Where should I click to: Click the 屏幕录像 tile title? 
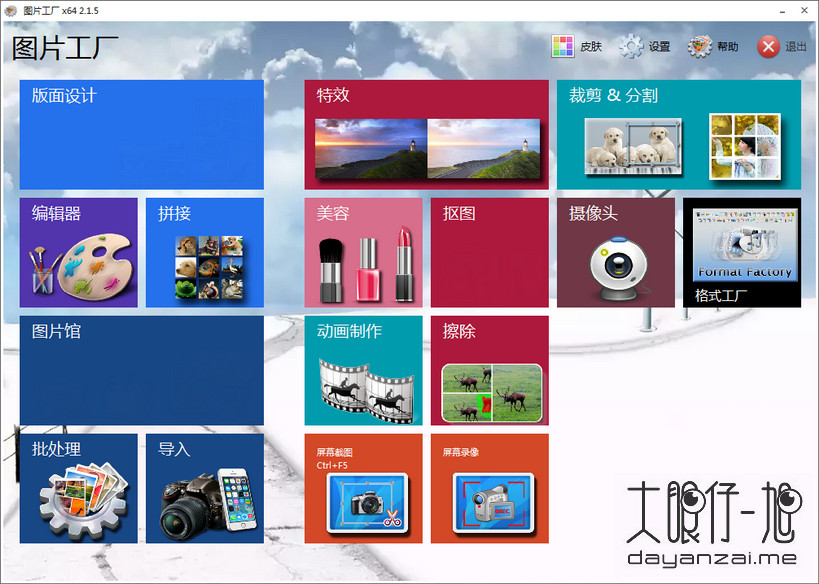click(x=461, y=452)
